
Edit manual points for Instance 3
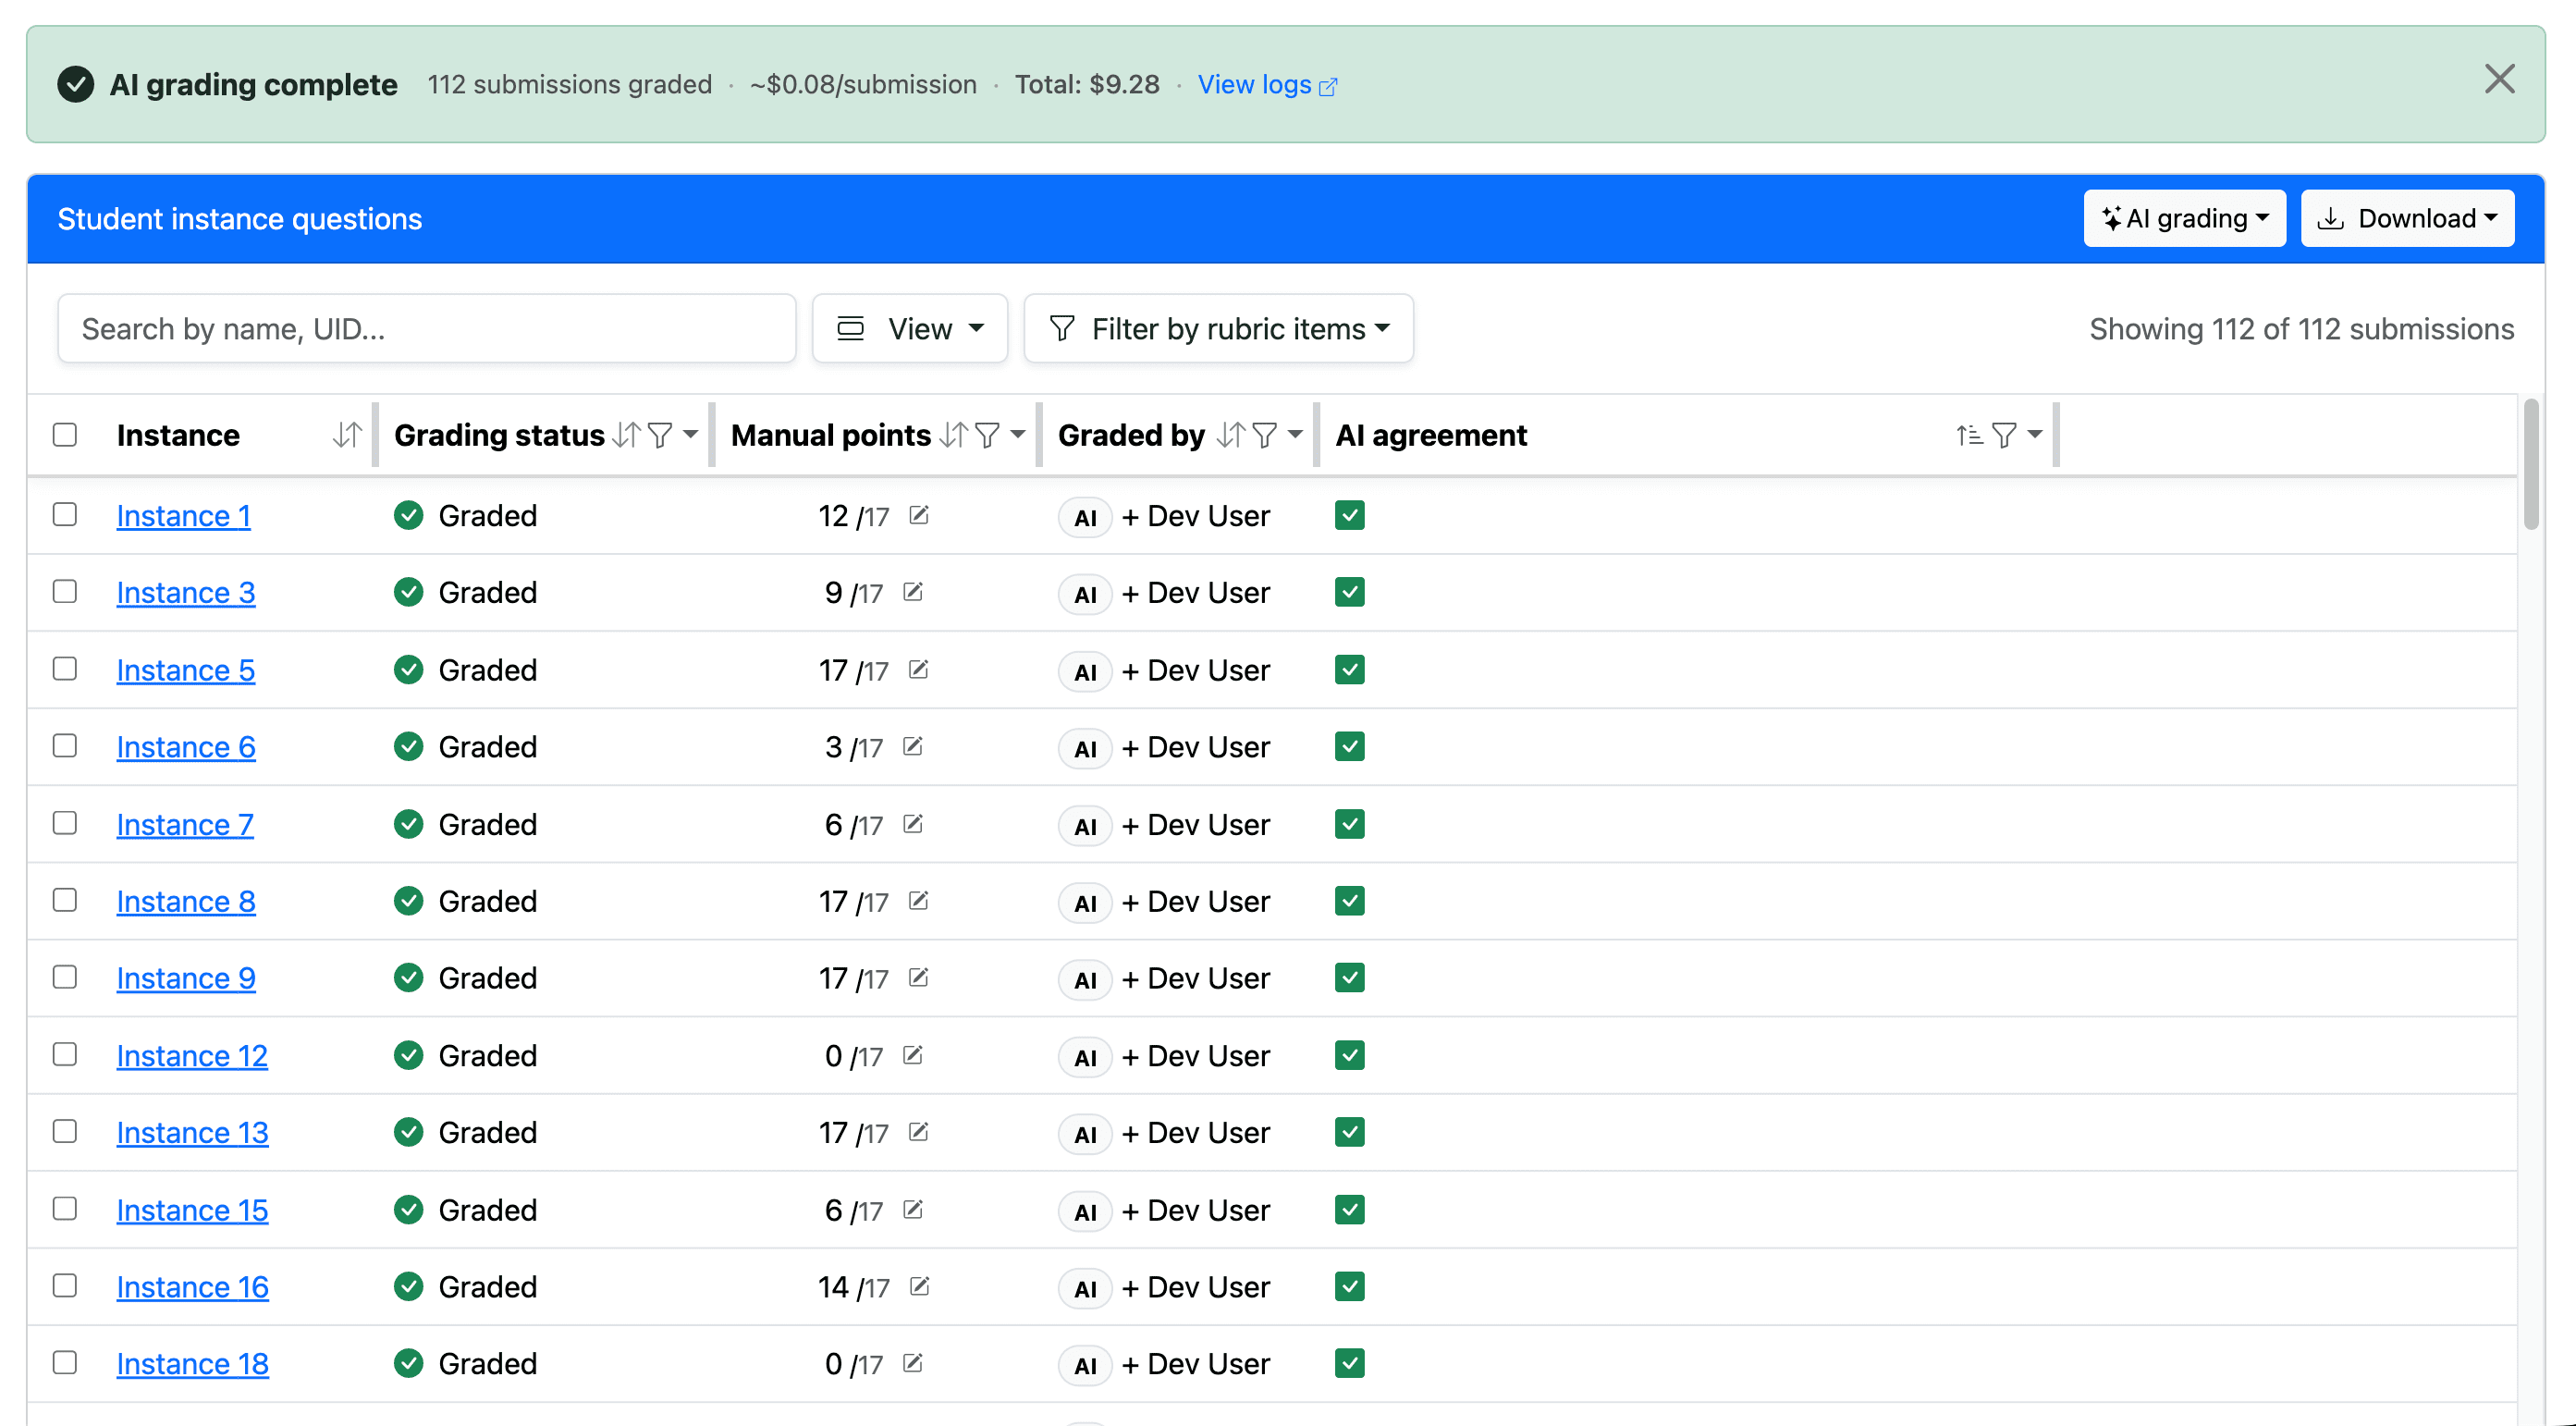(913, 592)
